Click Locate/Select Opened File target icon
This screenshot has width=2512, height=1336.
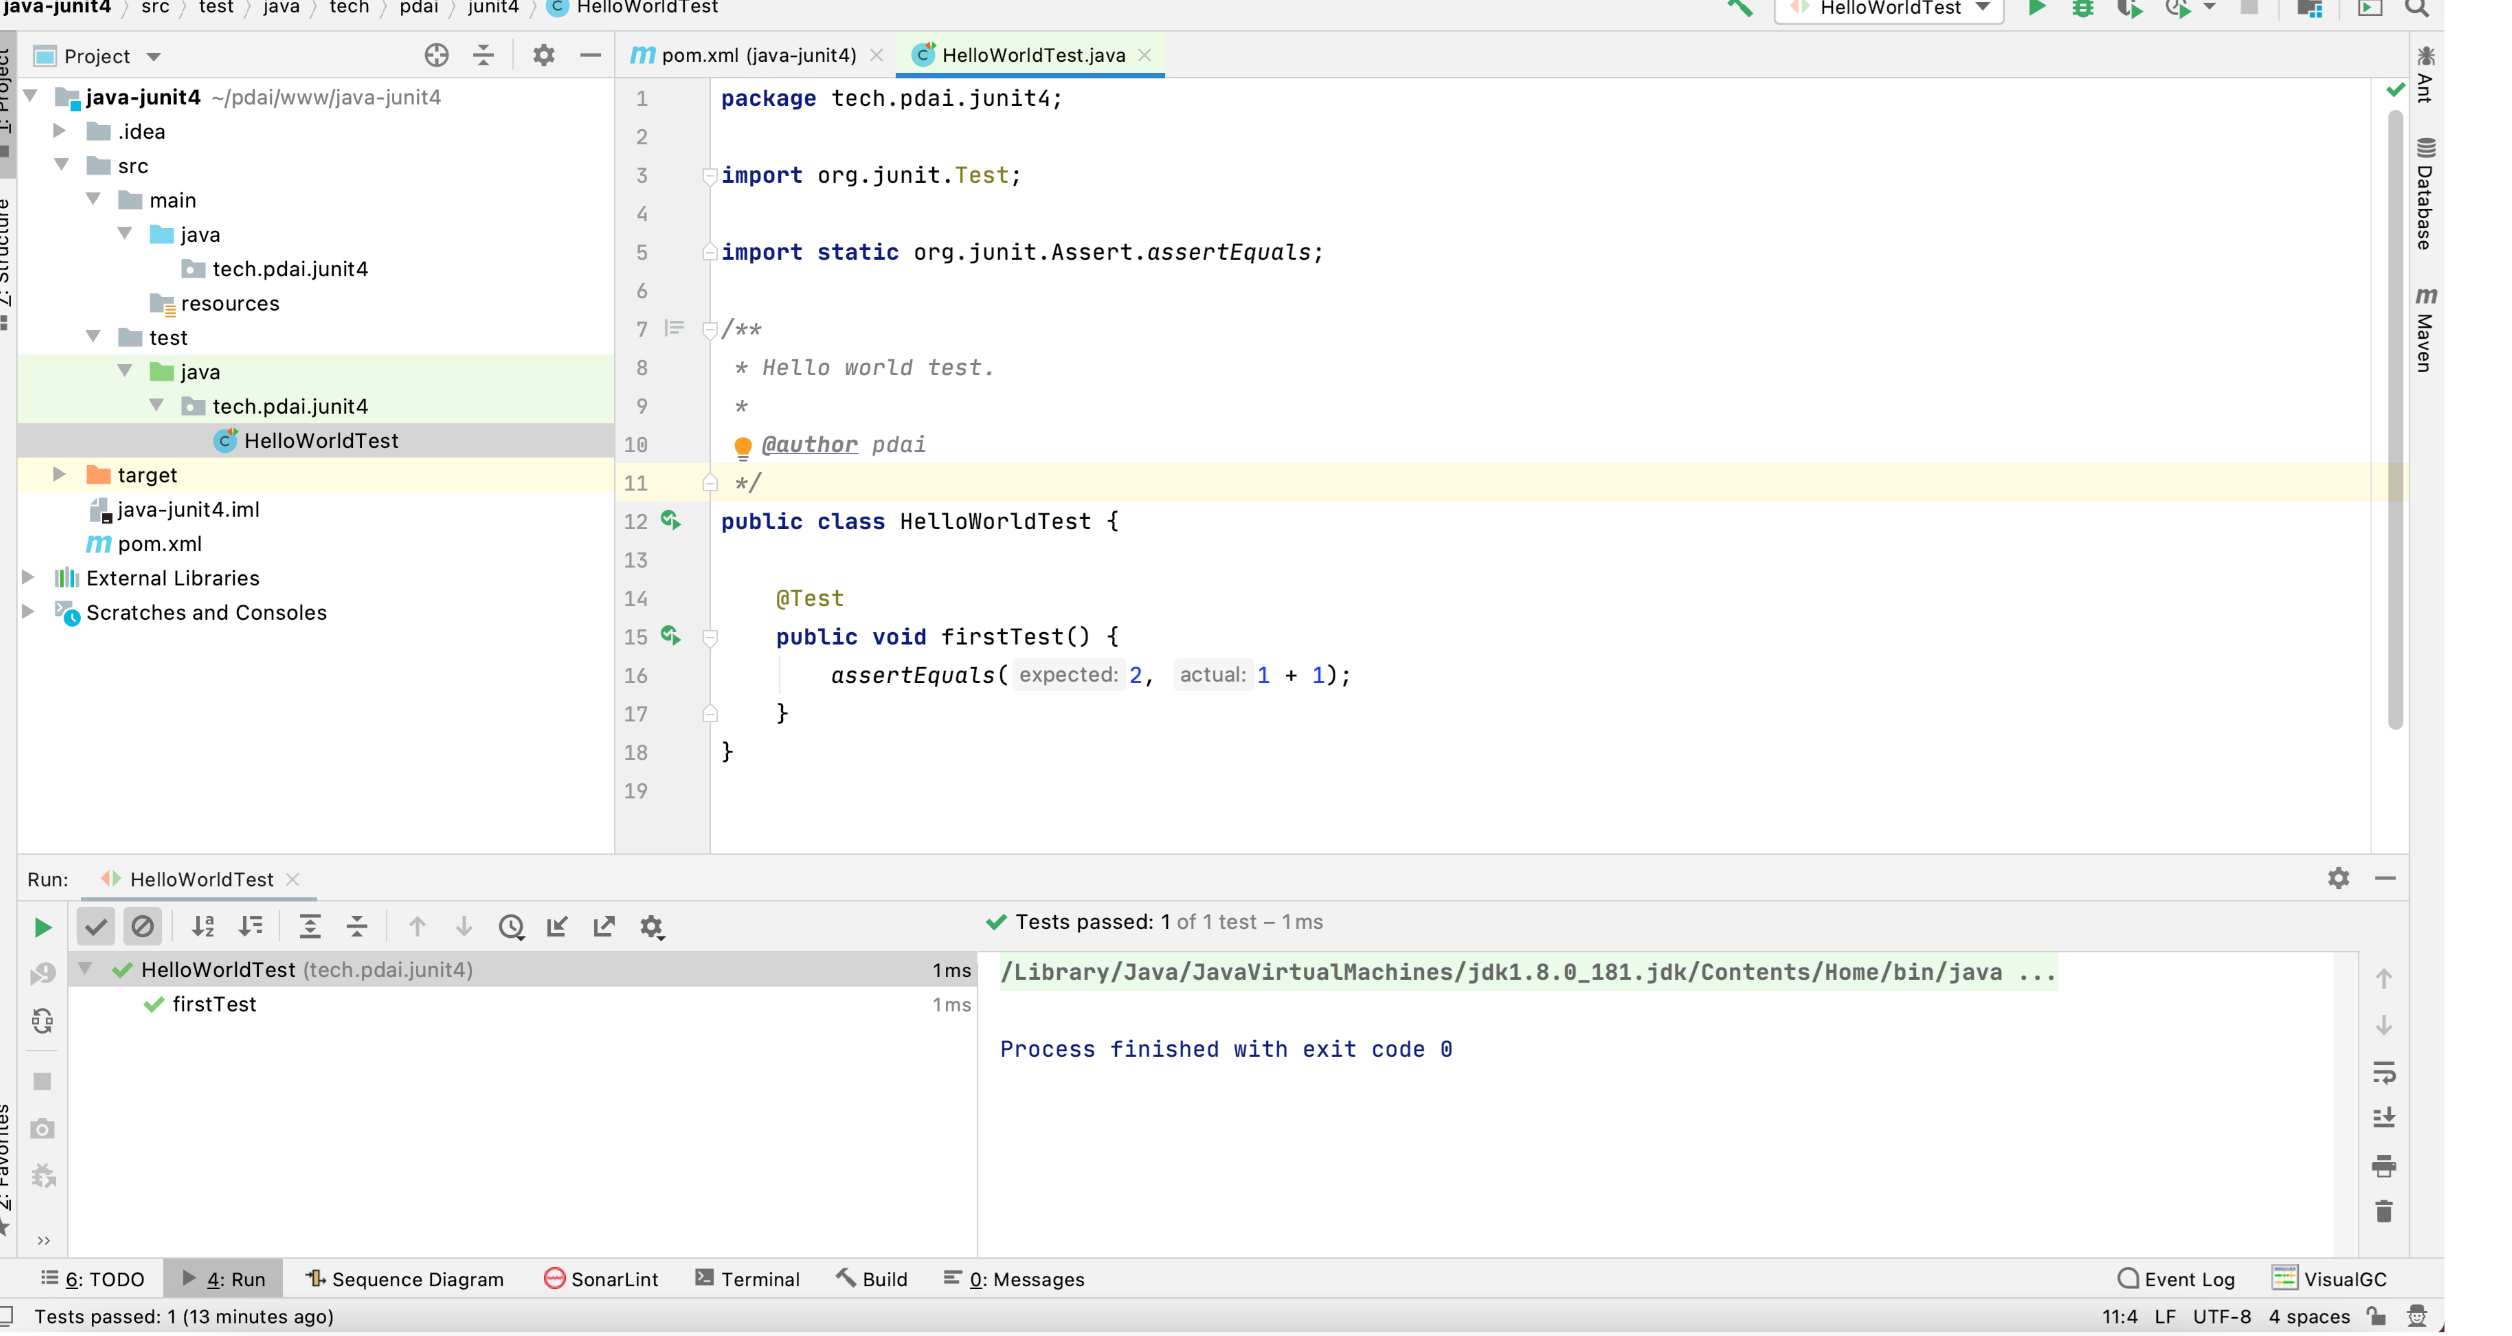click(x=436, y=55)
